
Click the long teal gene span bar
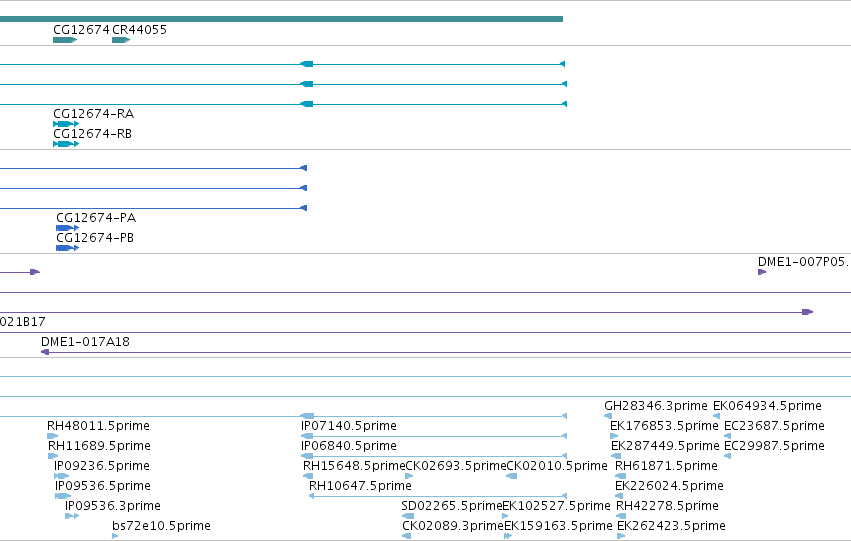coord(281,19)
